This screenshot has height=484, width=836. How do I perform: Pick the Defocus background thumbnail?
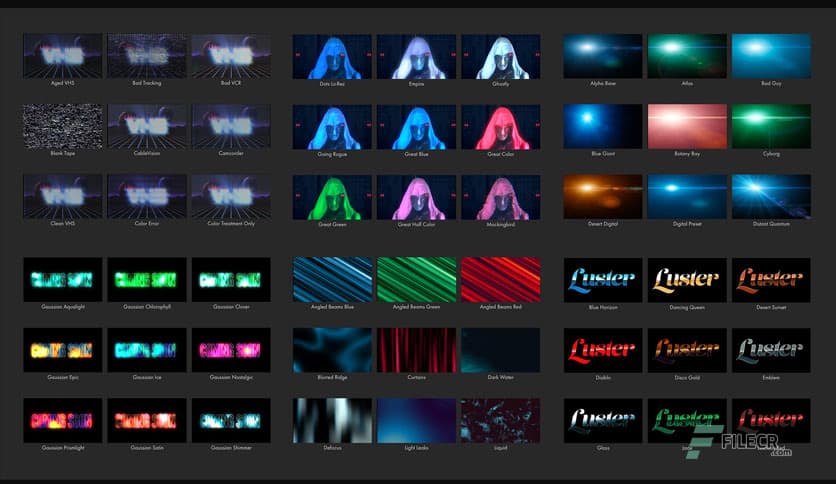pos(332,421)
